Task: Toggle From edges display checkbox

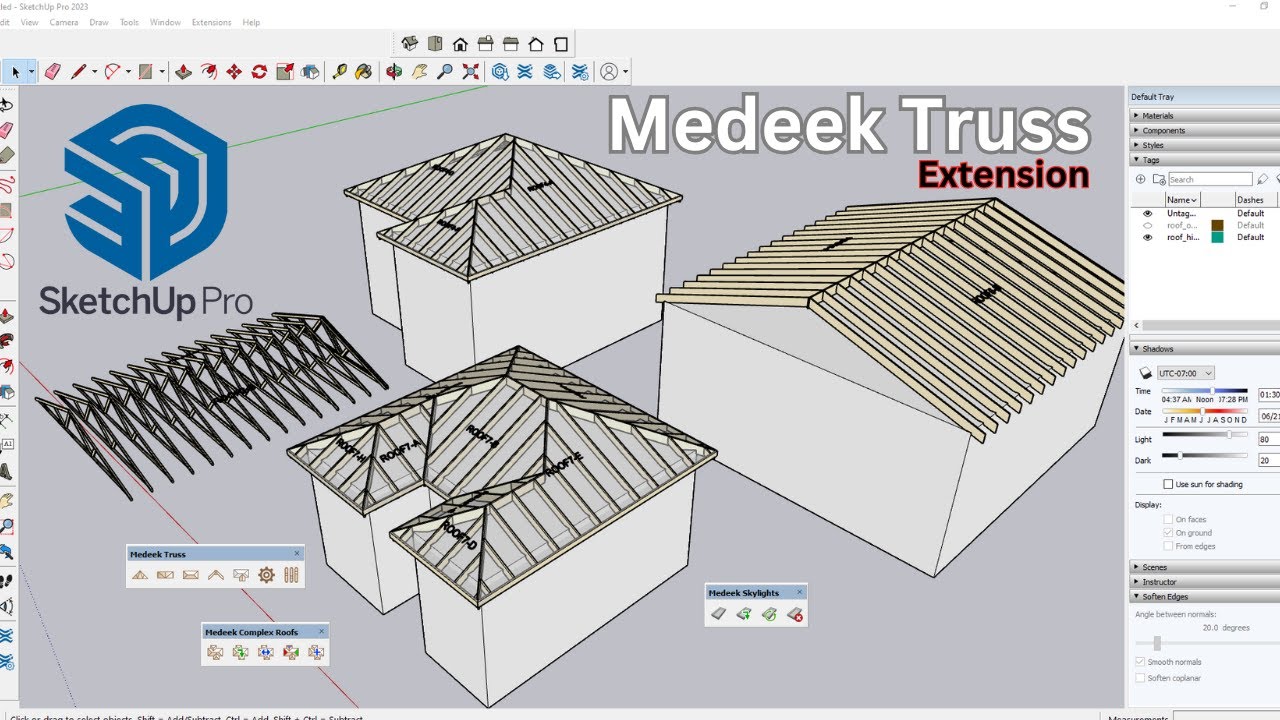Action: (x=1168, y=546)
